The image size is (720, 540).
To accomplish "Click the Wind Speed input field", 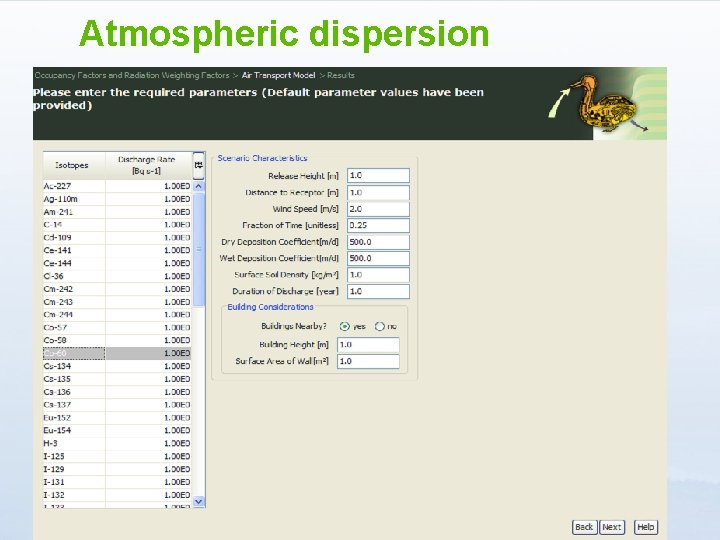I will click(378, 209).
